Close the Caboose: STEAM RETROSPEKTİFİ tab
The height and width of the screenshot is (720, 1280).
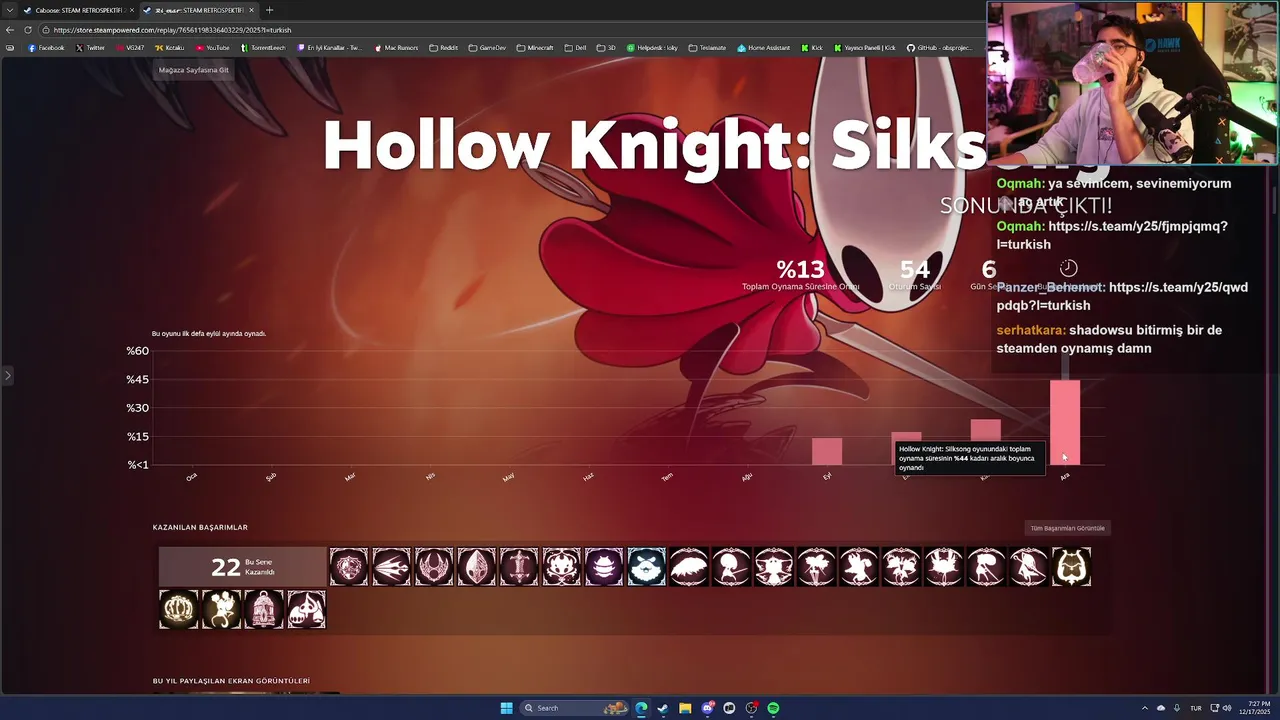[x=131, y=10]
